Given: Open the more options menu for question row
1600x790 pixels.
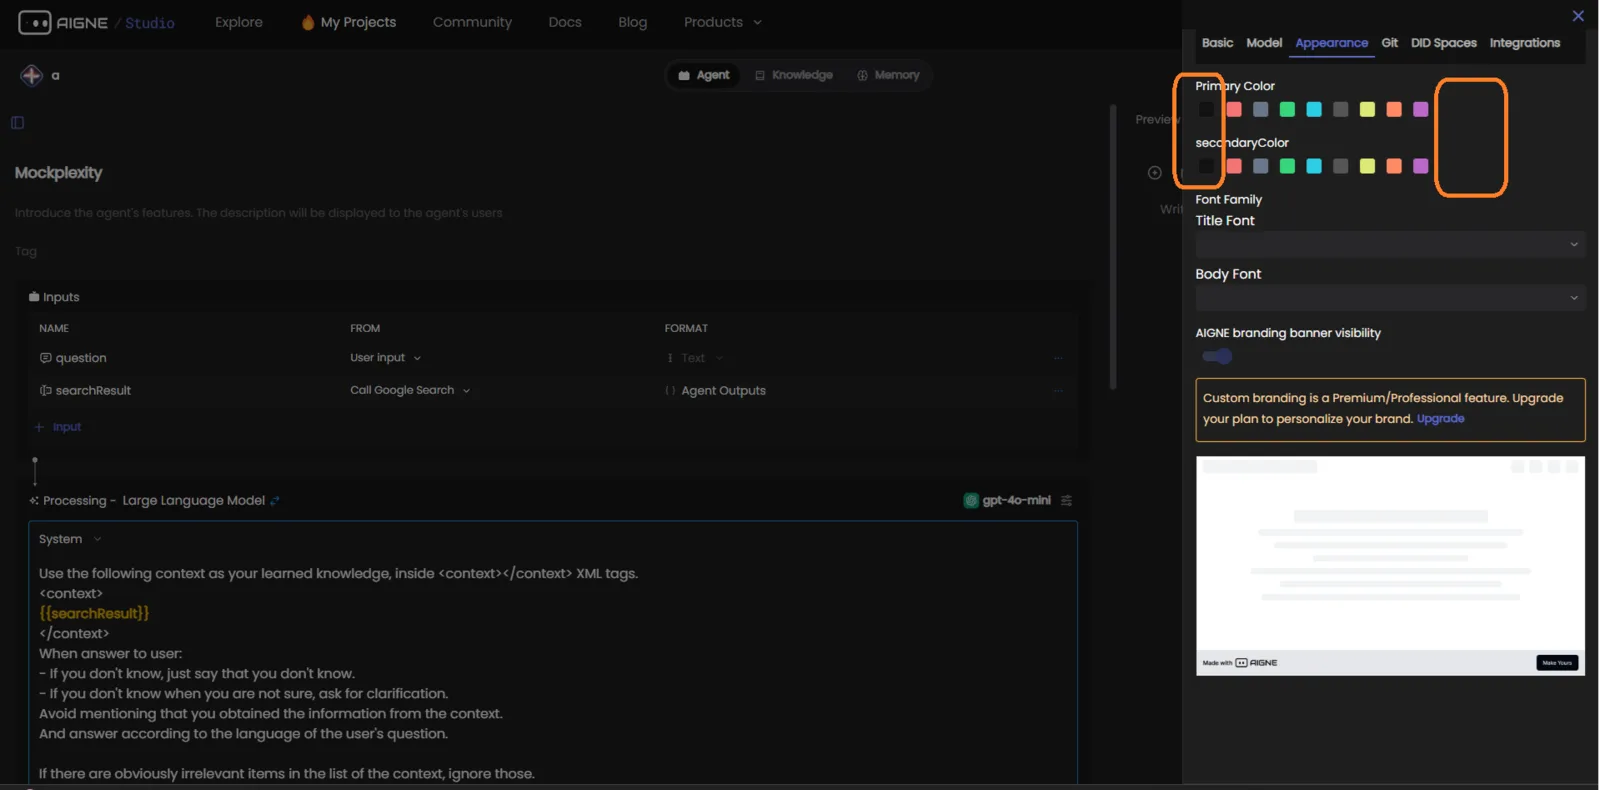Looking at the screenshot, I should [1058, 358].
